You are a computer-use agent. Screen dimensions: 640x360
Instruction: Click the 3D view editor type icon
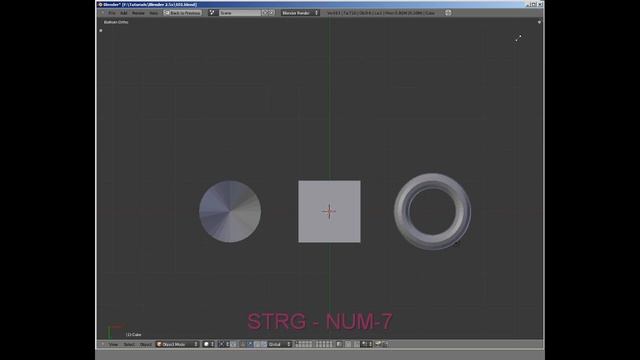(102, 344)
